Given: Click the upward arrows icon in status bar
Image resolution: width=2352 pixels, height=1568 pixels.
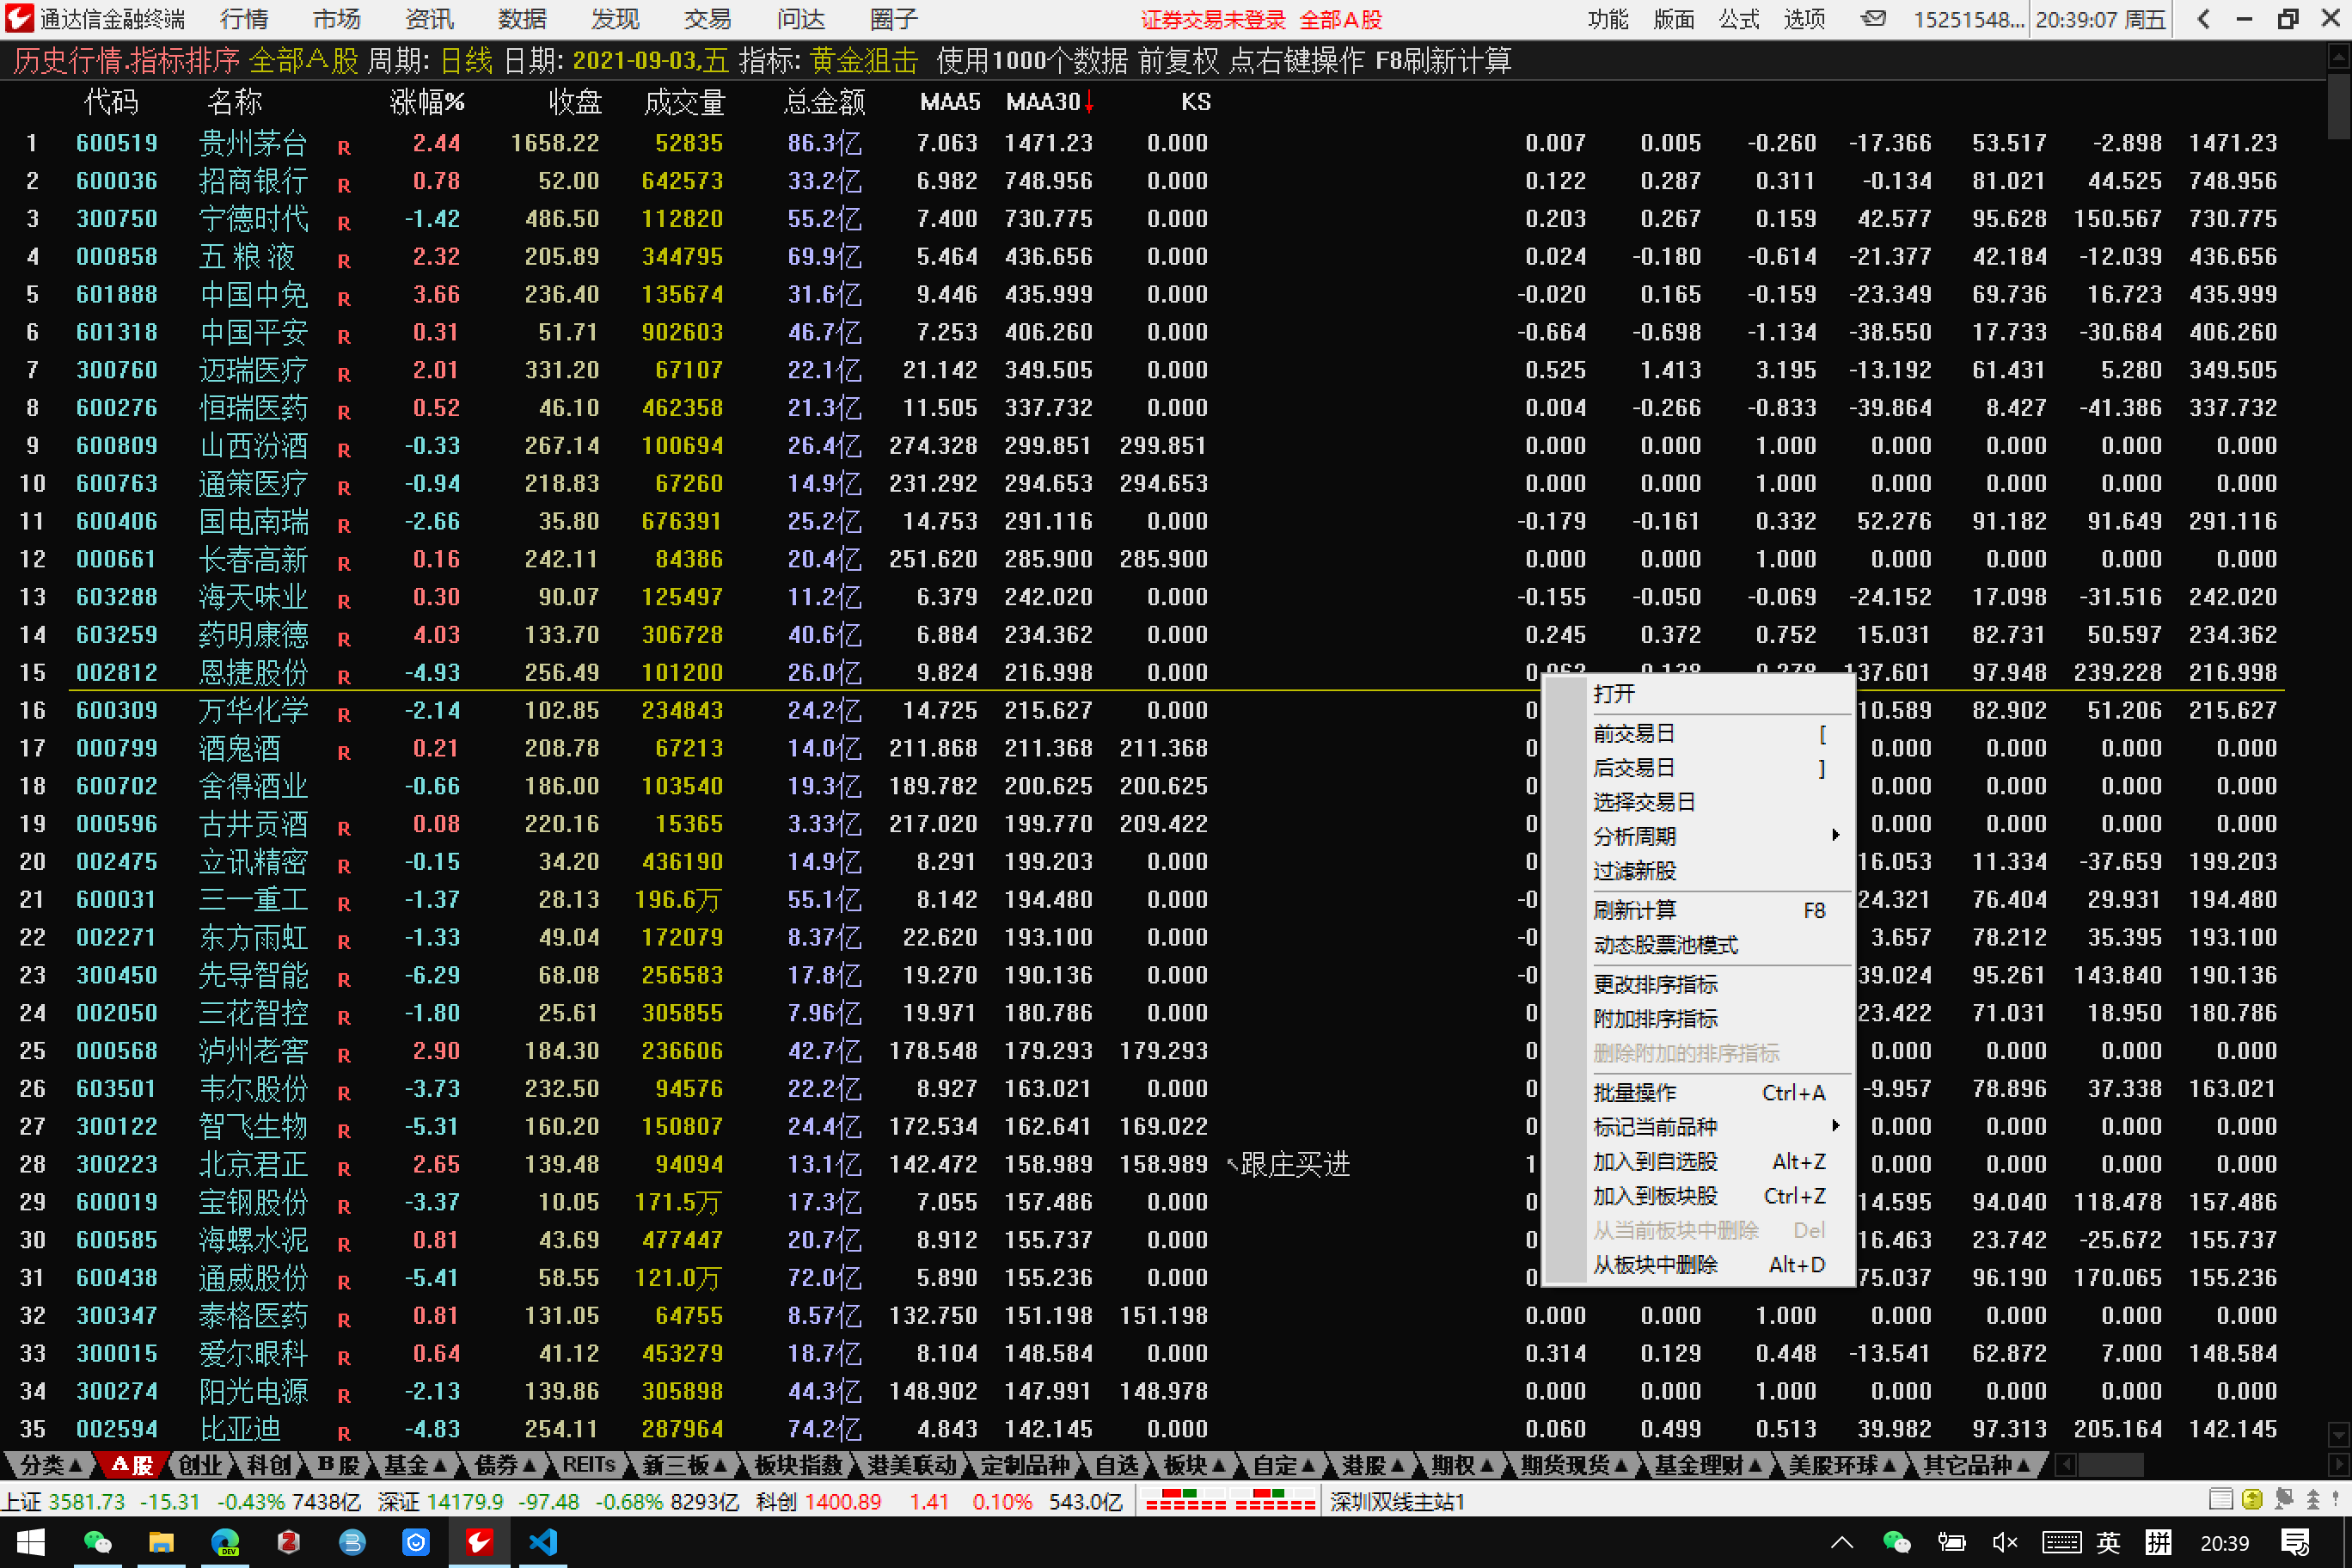Looking at the screenshot, I should pos(2313,1499).
